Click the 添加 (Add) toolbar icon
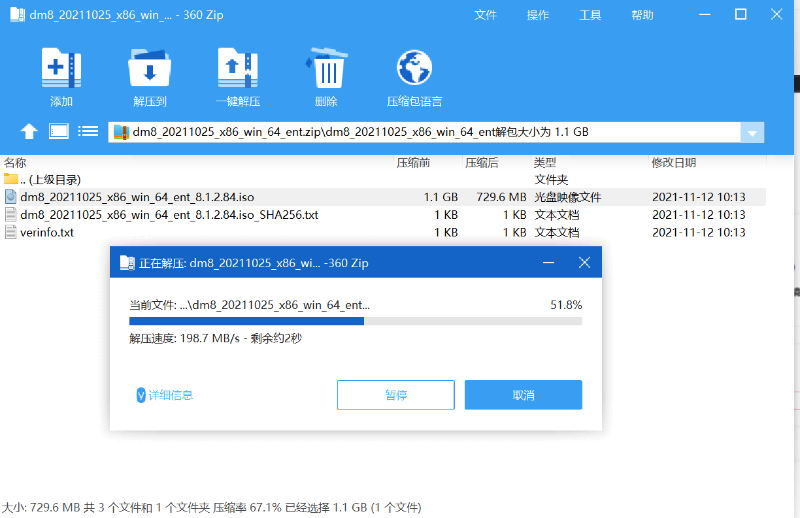 pyautogui.click(x=61, y=68)
